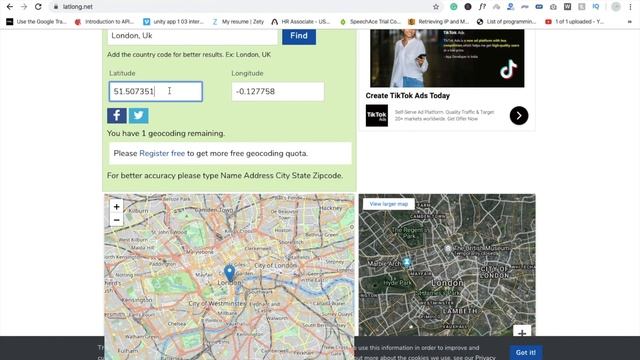Viewport: 640px width, 360px height.
Task: Open the green circular Grammarly-style extension
Action: (x=453, y=7)
